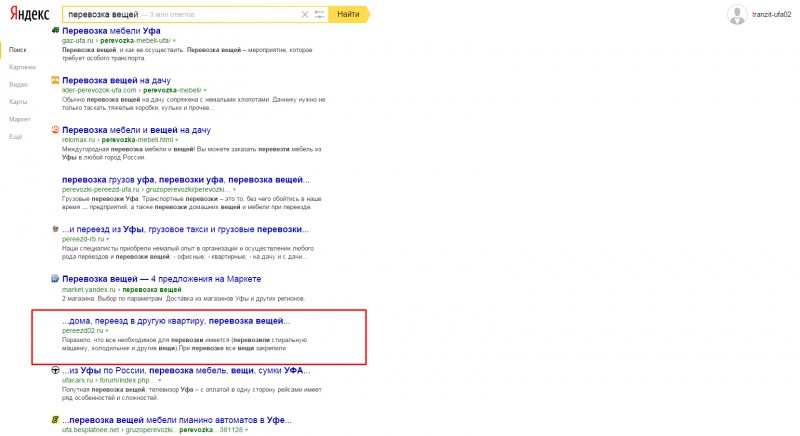Click the Яндекс logo
This screenshot has height=436, width=800.
click(30, 14)
